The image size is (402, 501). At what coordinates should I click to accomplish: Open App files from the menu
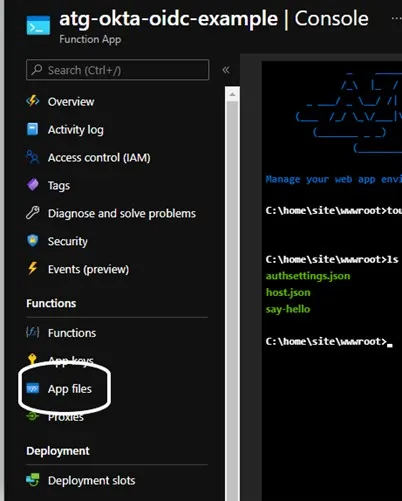pyautogui.click(x=70, y=389)
